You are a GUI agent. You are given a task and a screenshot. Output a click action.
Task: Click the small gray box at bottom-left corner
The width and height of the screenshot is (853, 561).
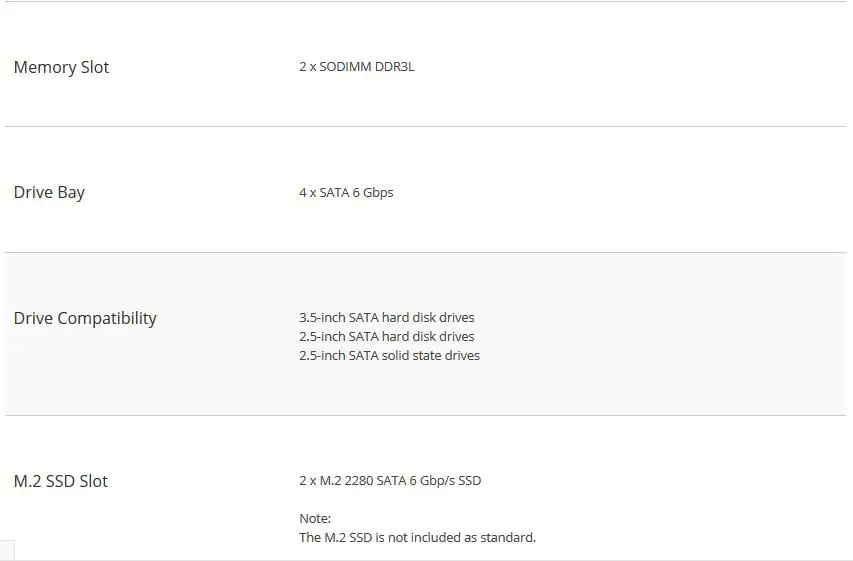(7, 550)
